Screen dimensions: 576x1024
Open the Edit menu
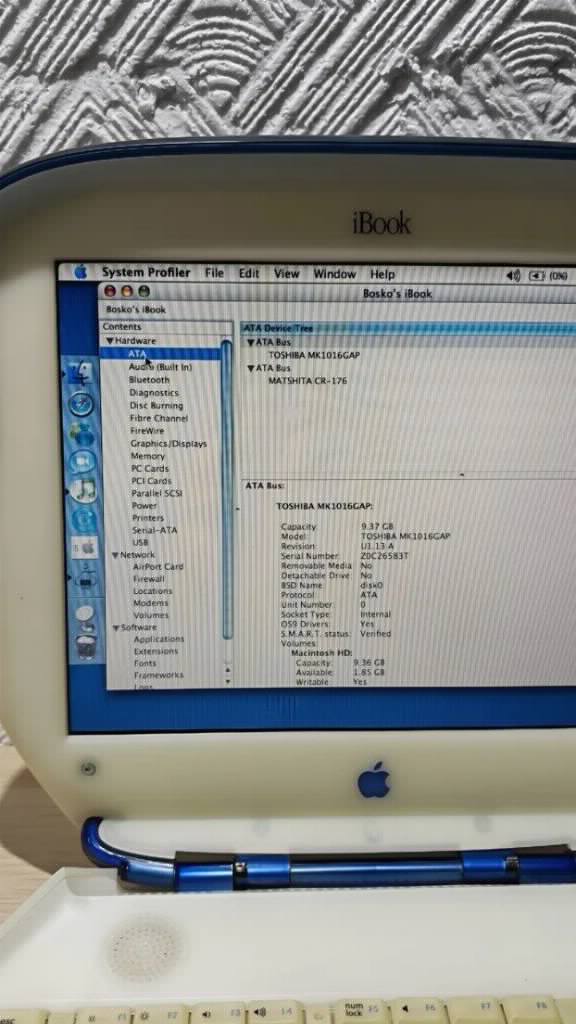tap(249, 274)
